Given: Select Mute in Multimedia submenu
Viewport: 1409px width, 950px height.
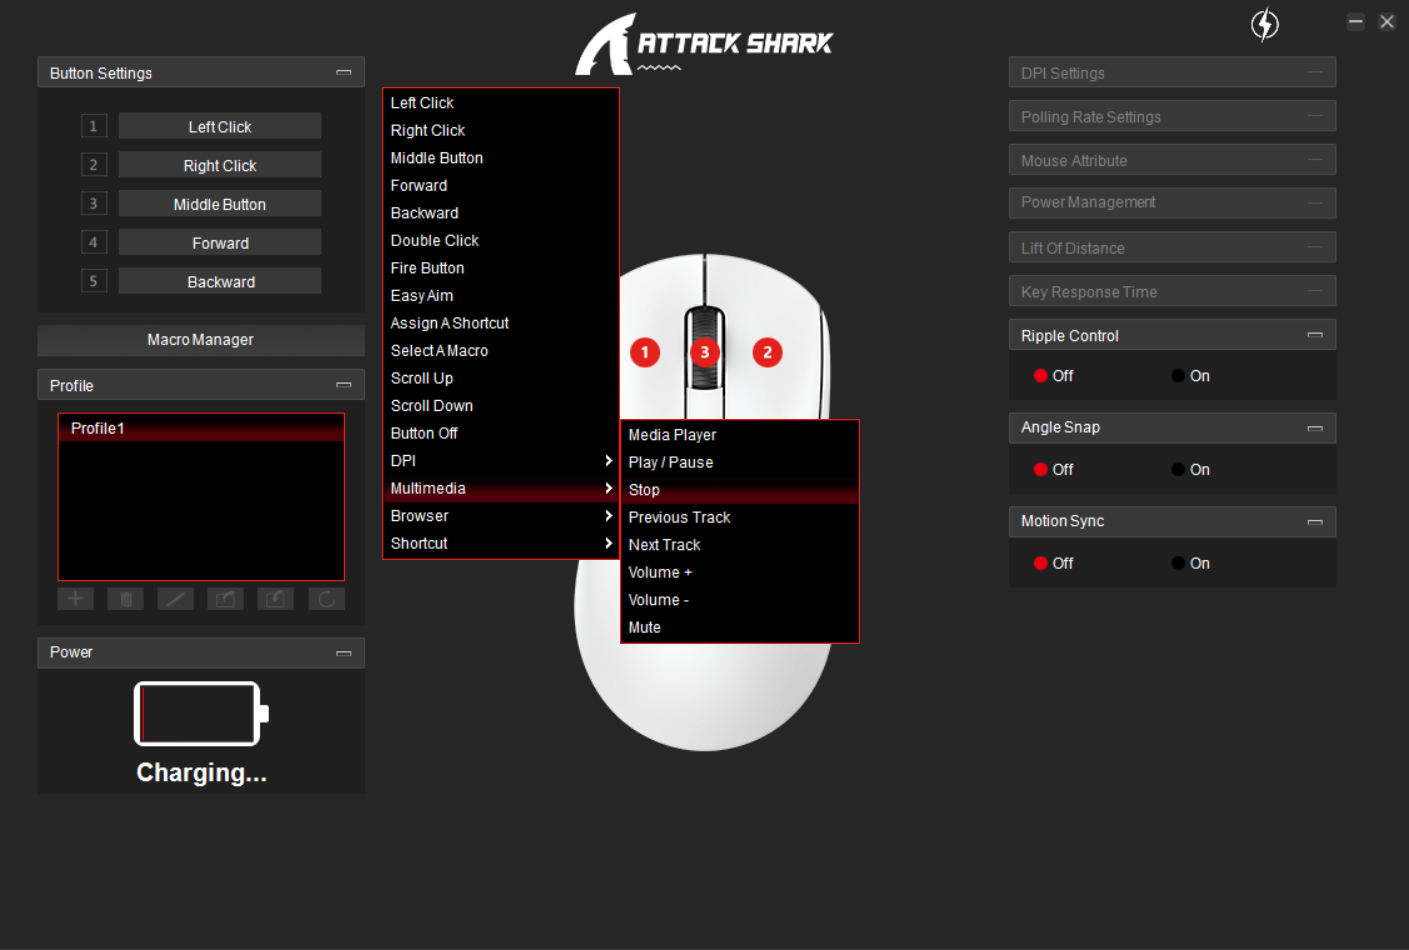Looking at the screenshot, I should coord(740,627).
